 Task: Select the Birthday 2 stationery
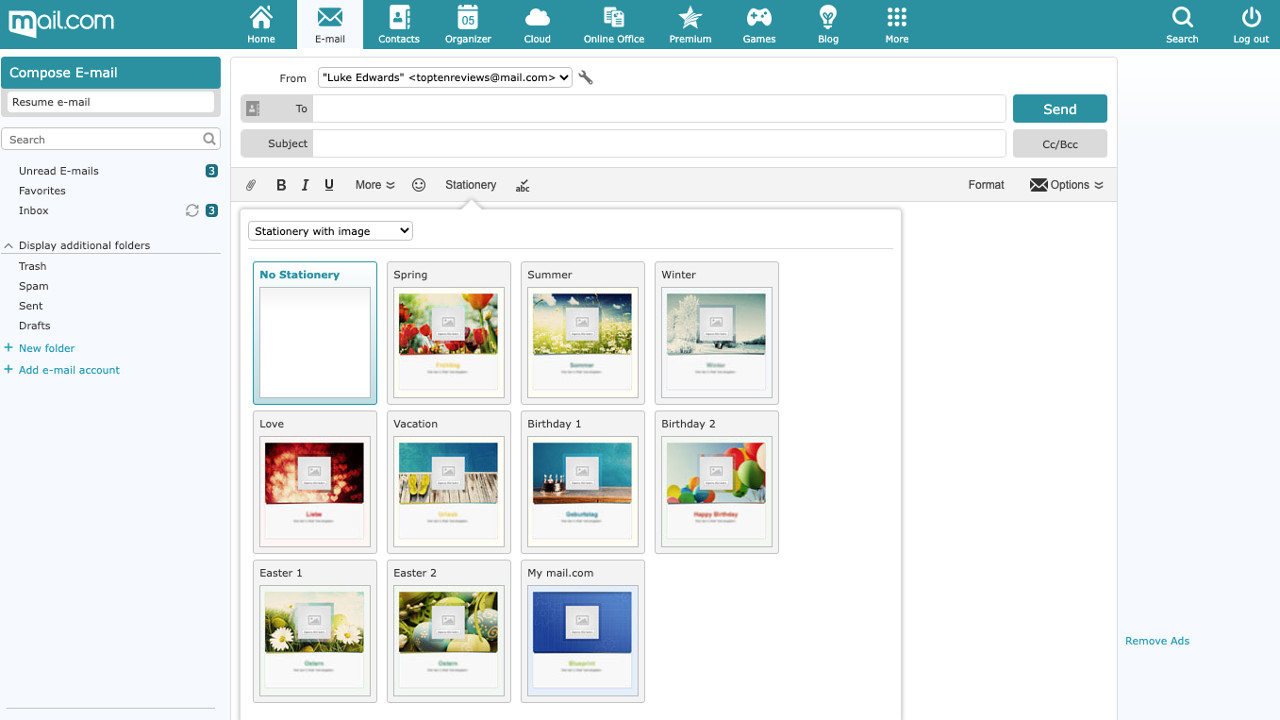tap(717, 482)
